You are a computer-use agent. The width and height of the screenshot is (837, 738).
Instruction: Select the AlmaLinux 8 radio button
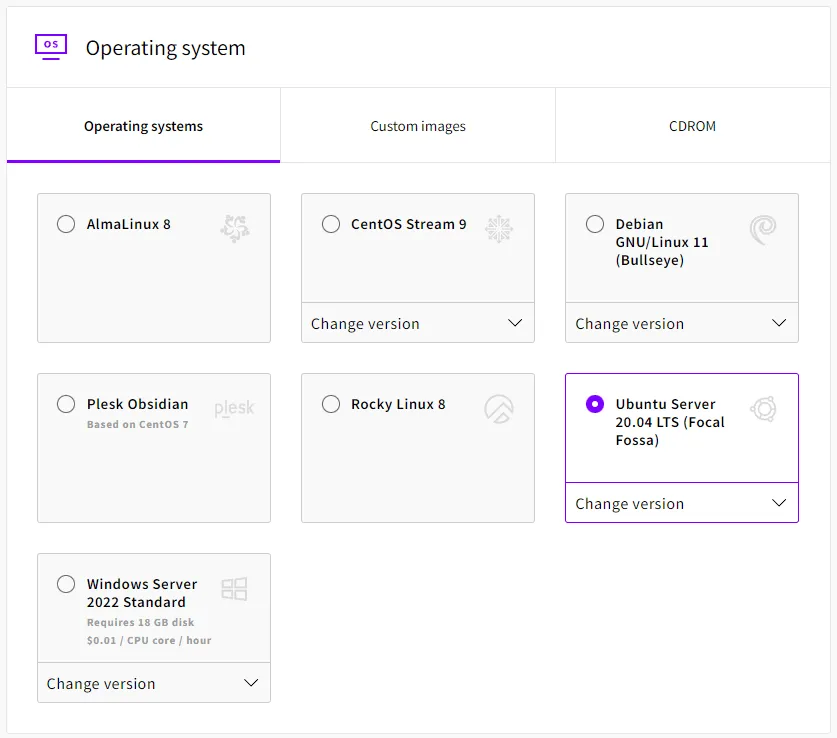click(x=66, y=224)
